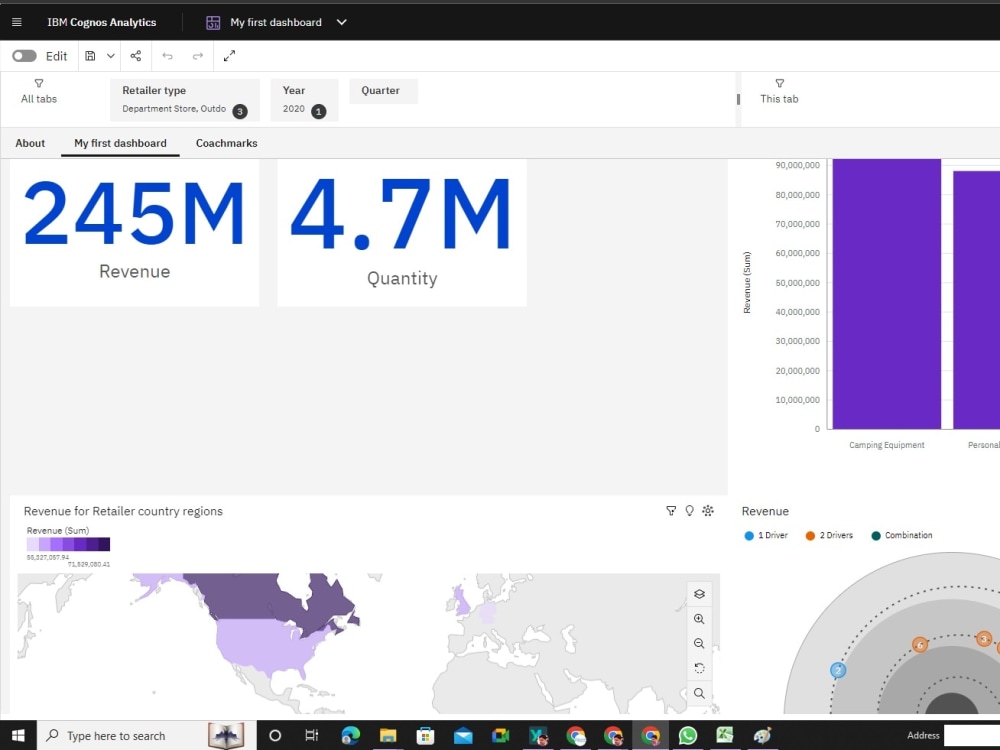Open the Windows Start menu

18,735
